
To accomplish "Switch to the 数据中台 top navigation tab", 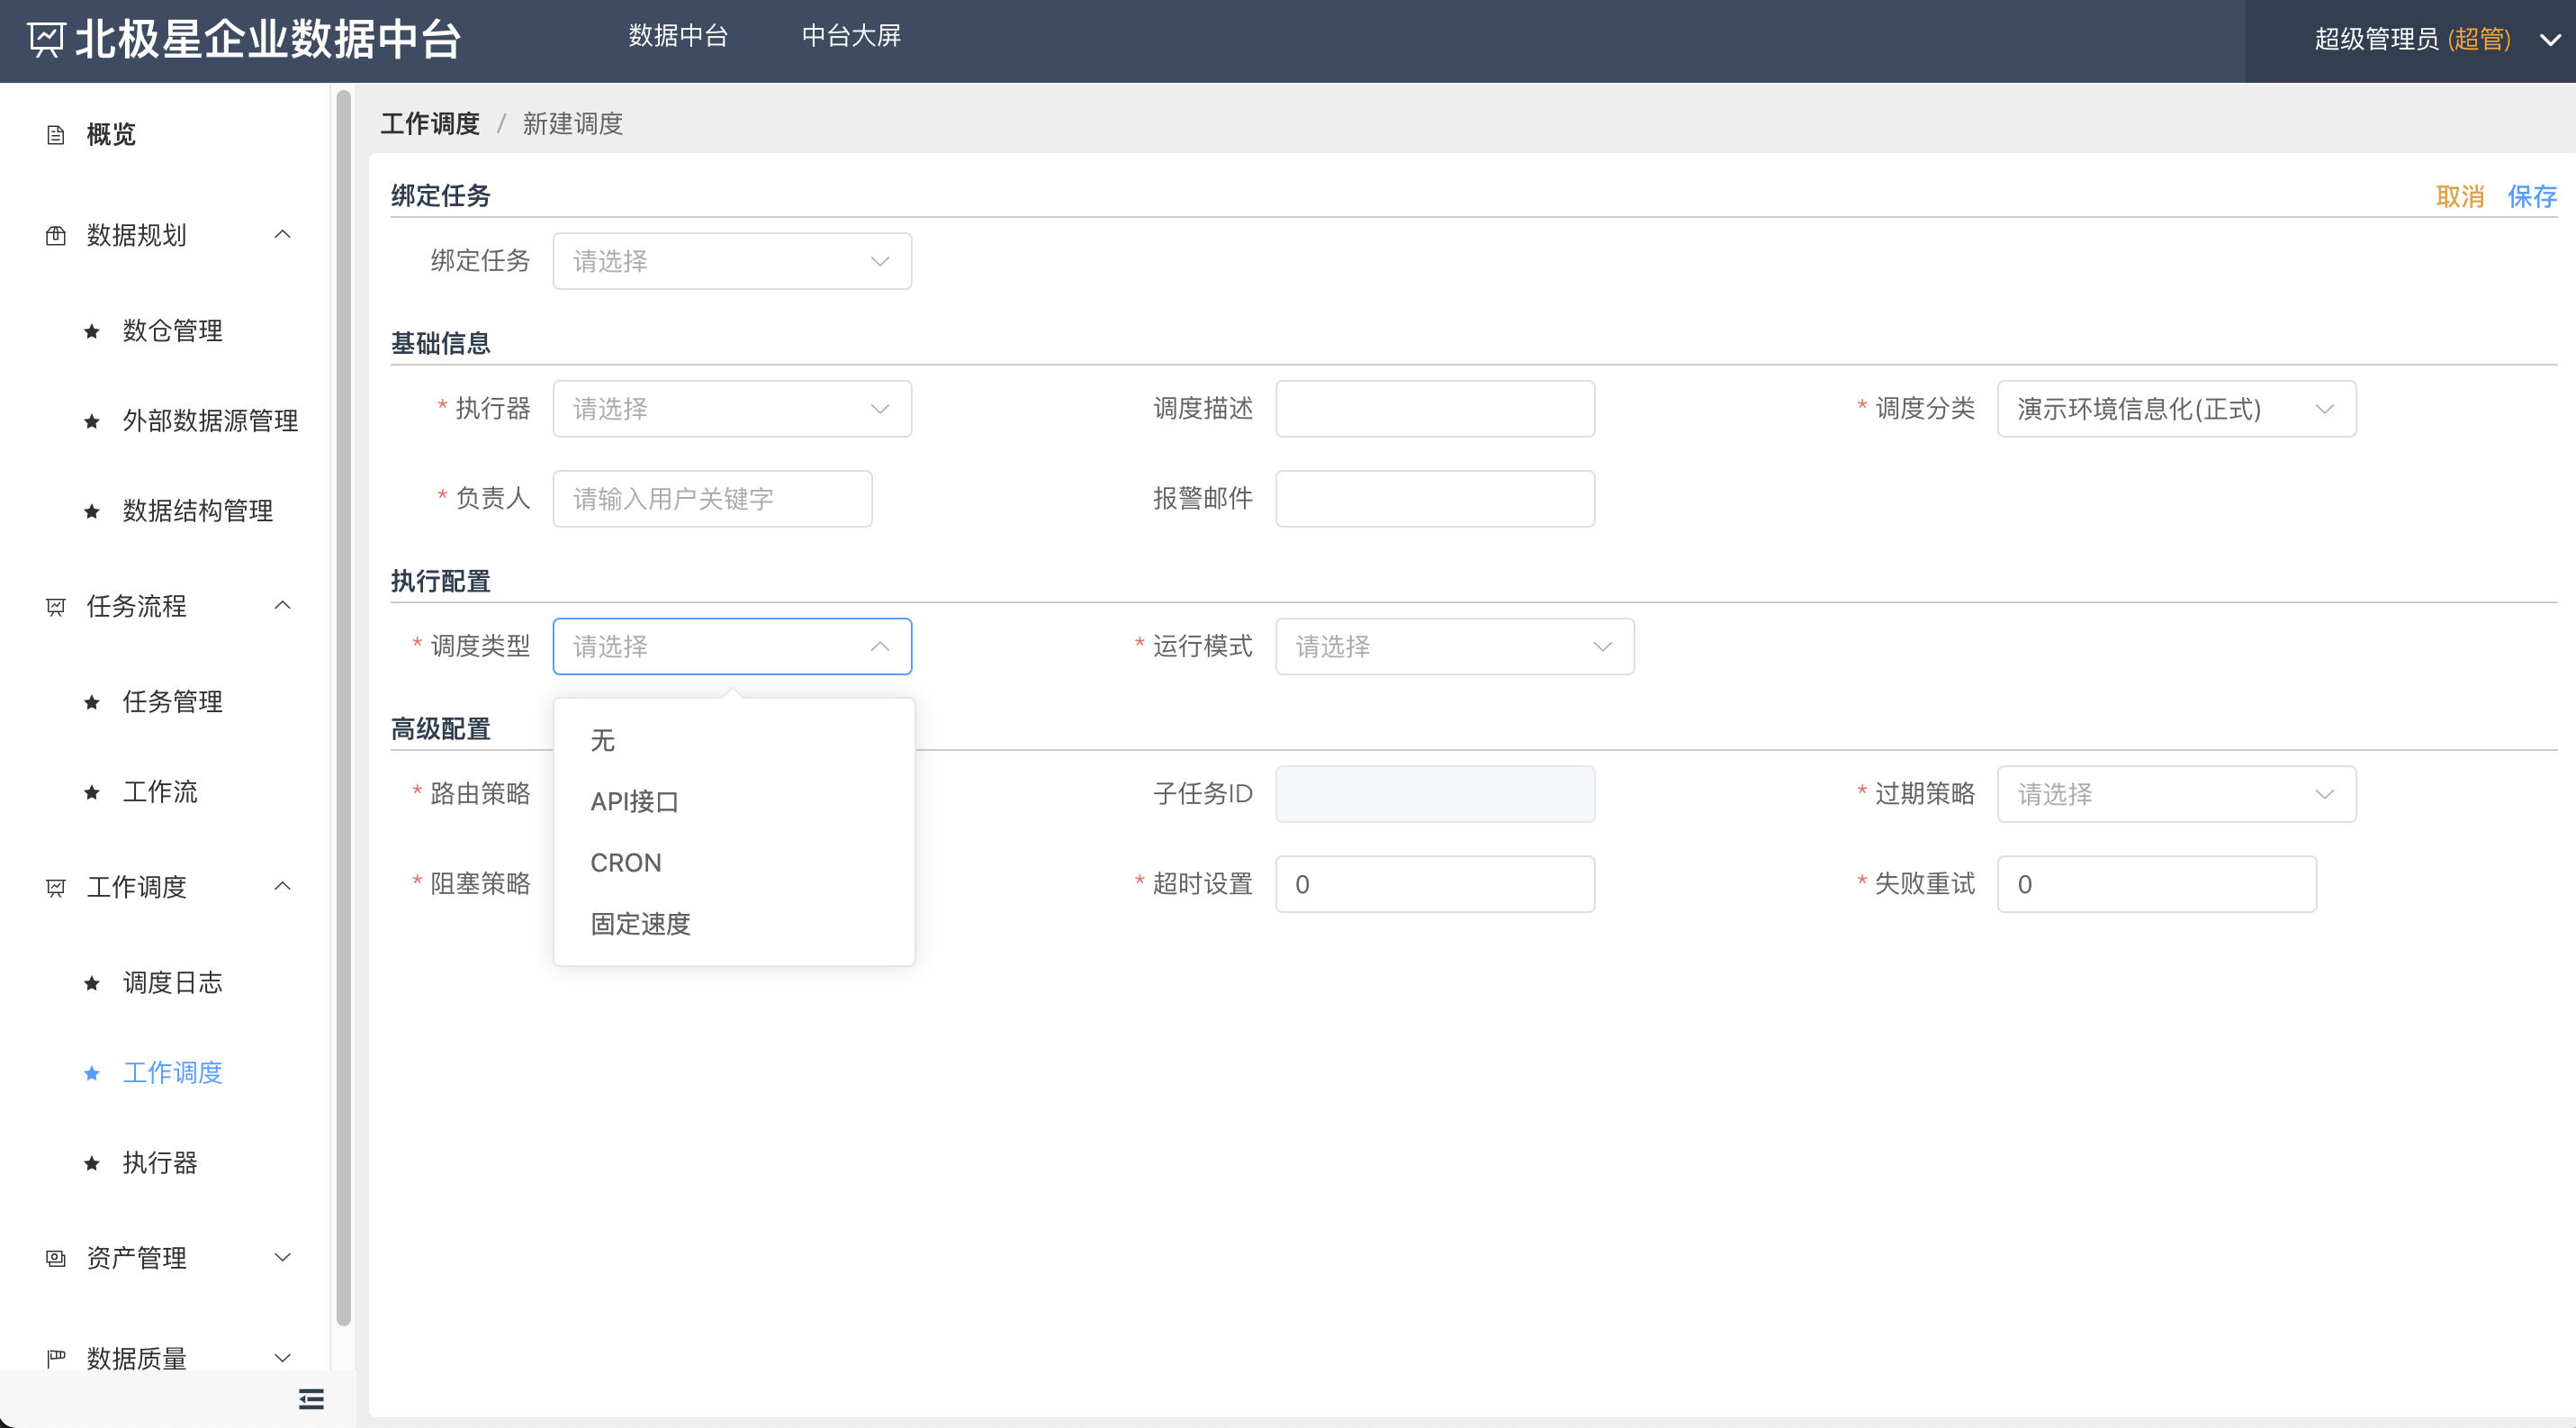I will (x=678, y=36).
